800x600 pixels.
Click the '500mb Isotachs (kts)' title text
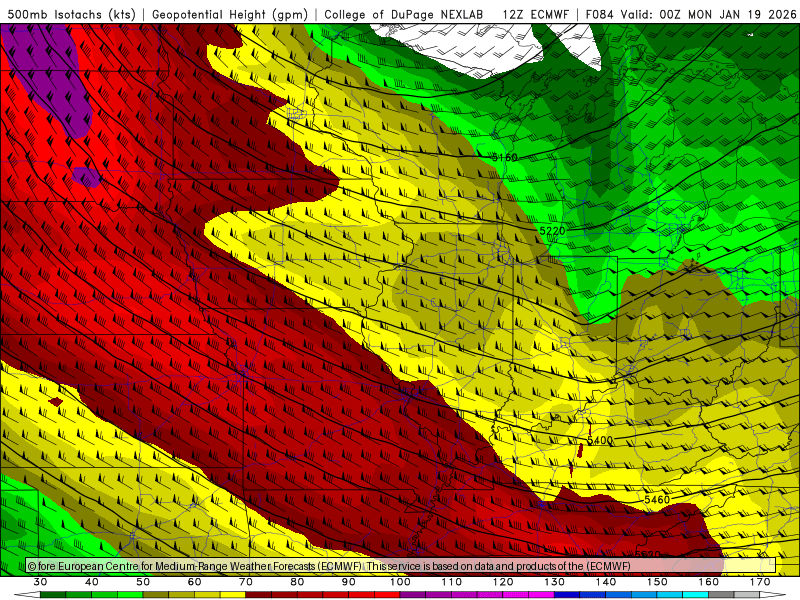click(x=71, y=14)
